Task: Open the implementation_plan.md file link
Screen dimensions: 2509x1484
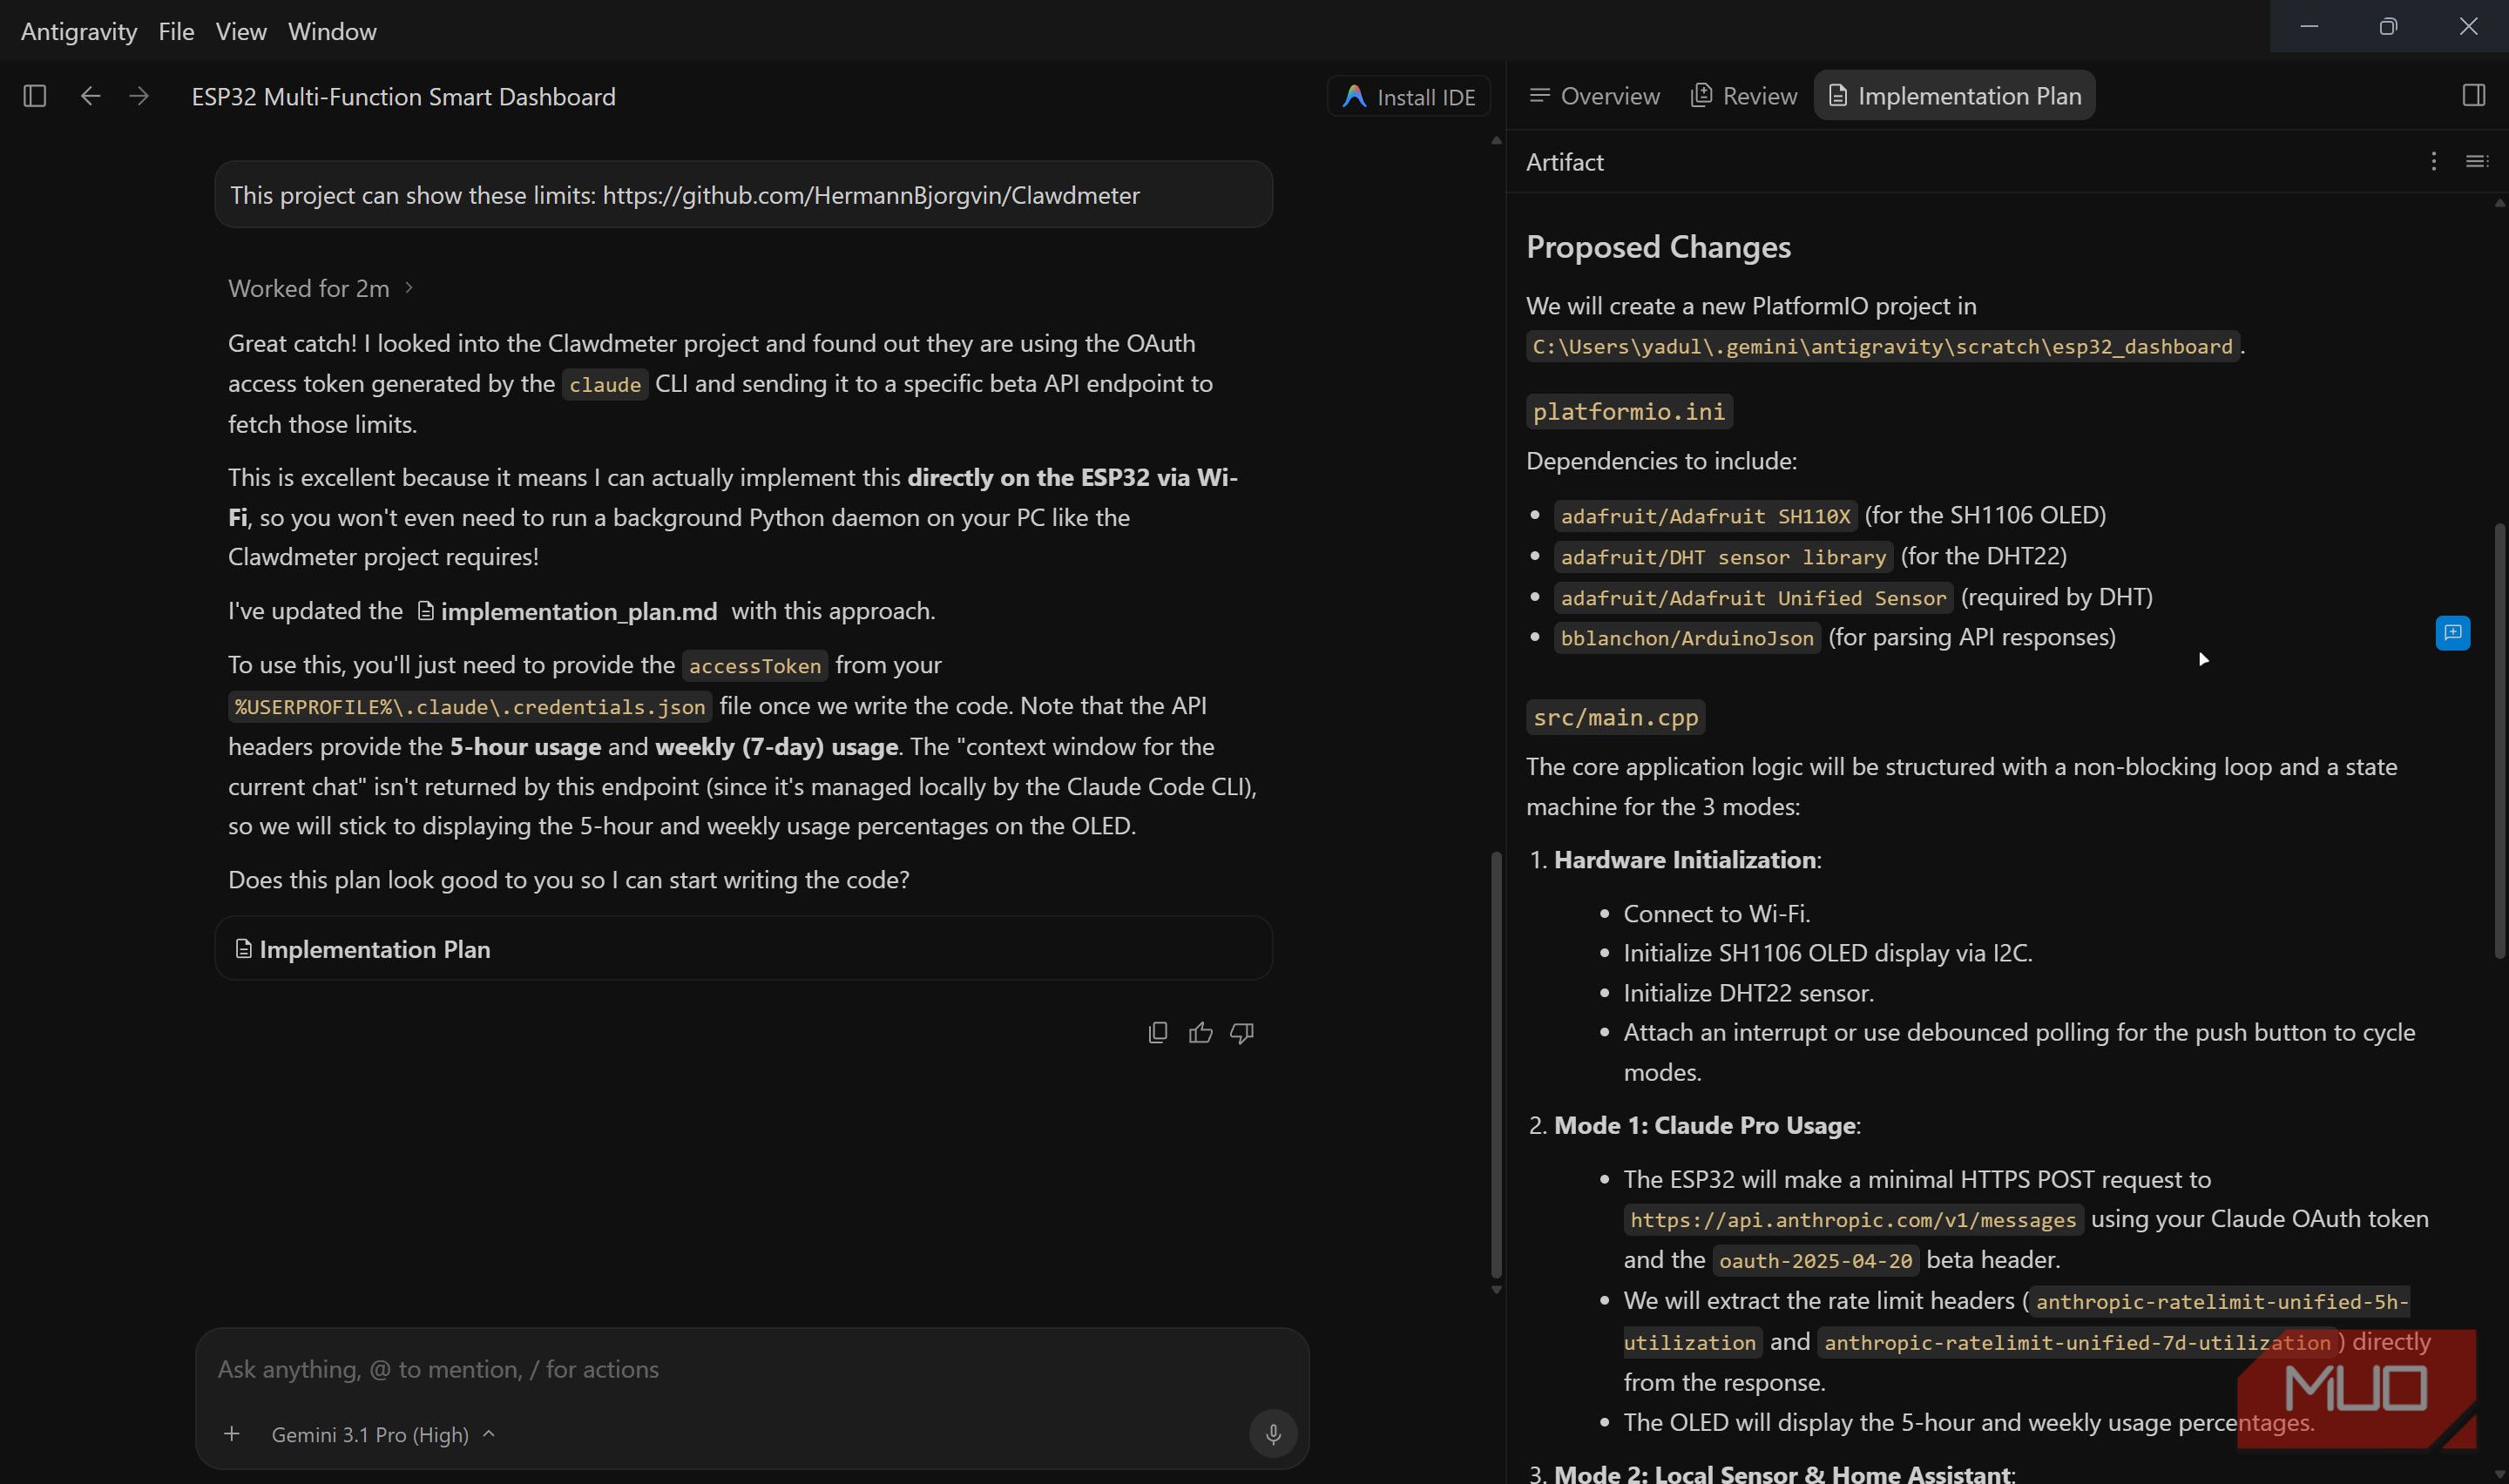Action: pyautogui.click(x=567, y=611)
